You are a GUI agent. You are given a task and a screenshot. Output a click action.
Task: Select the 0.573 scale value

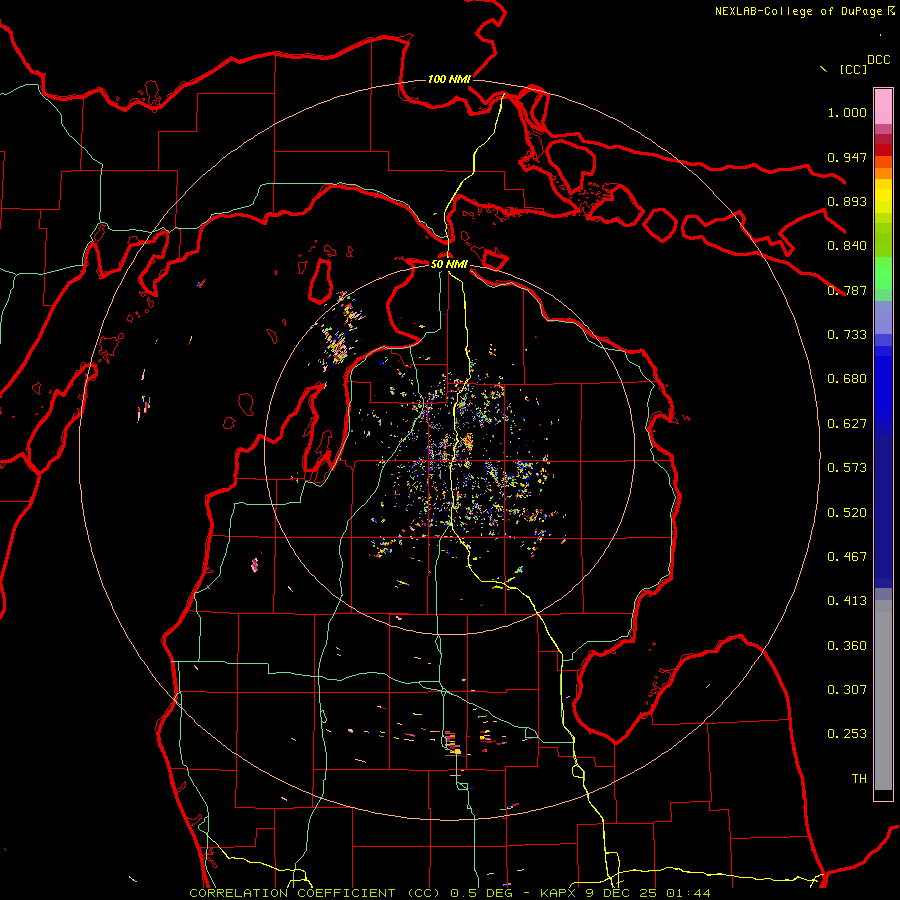pos(847,468)
